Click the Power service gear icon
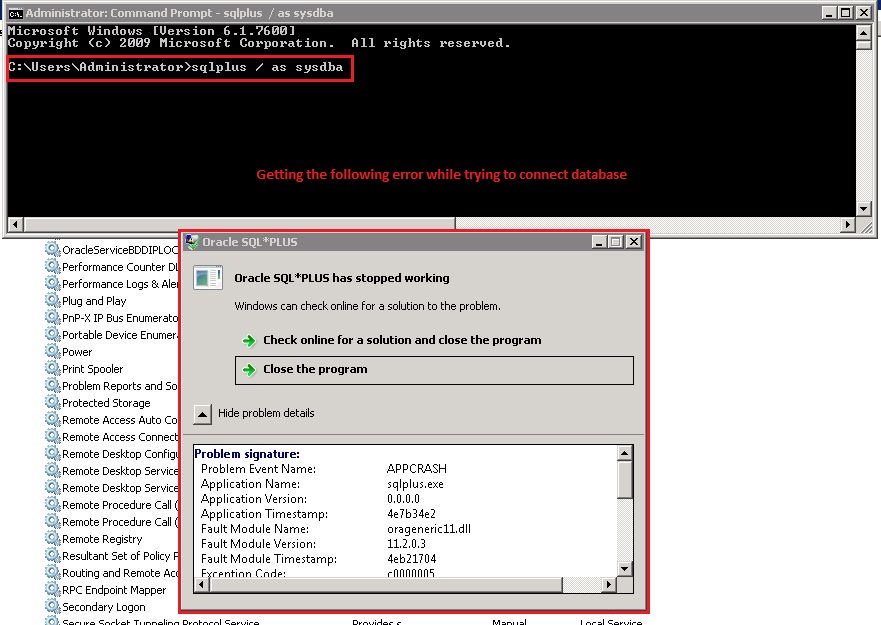Screen dimensions: 881x625 [52, 351]
